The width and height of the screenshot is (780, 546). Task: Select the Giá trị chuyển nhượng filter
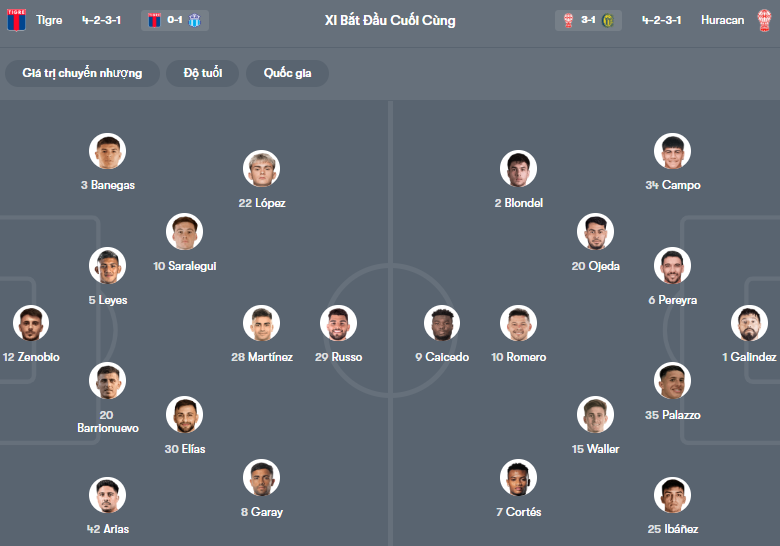[x=83, y=73]
